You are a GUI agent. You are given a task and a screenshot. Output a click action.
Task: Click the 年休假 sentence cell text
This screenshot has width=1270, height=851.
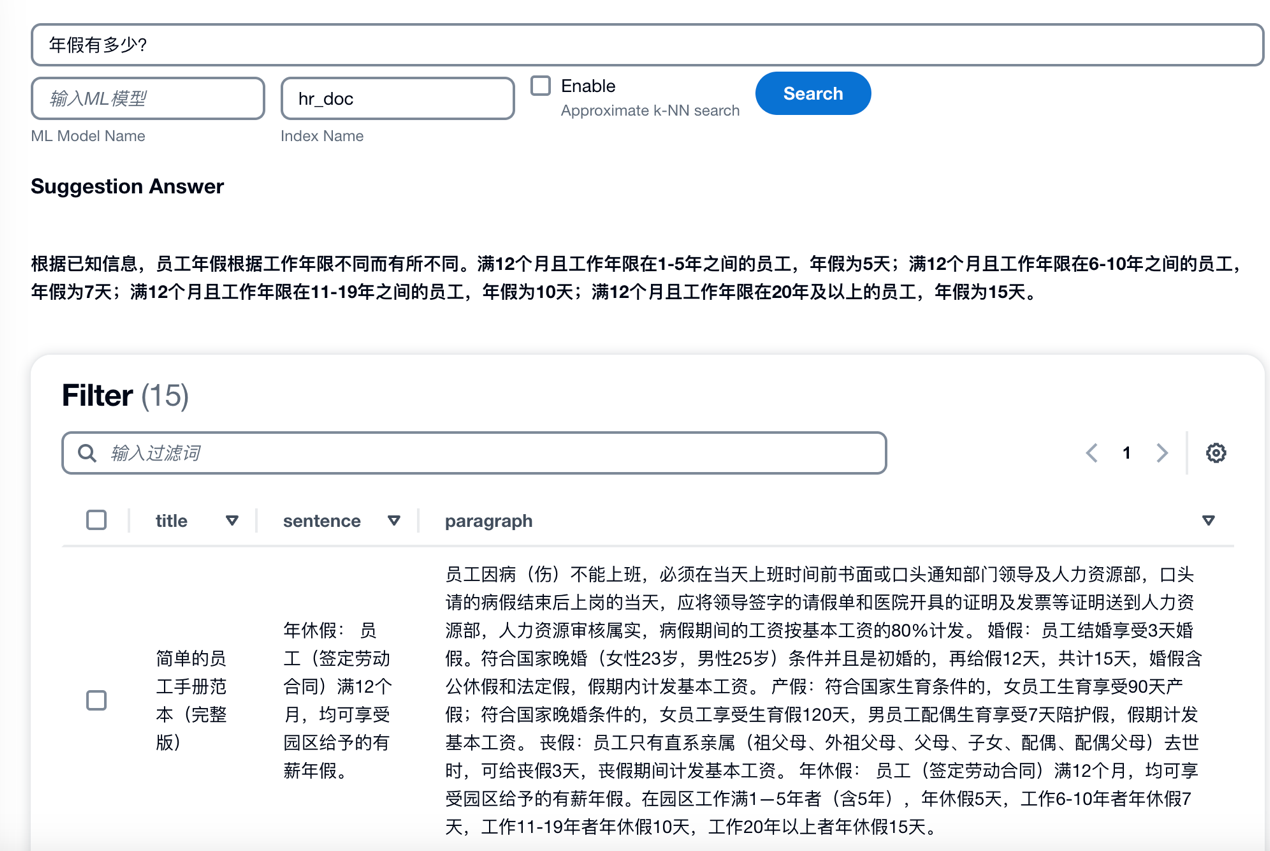point(338,700)
